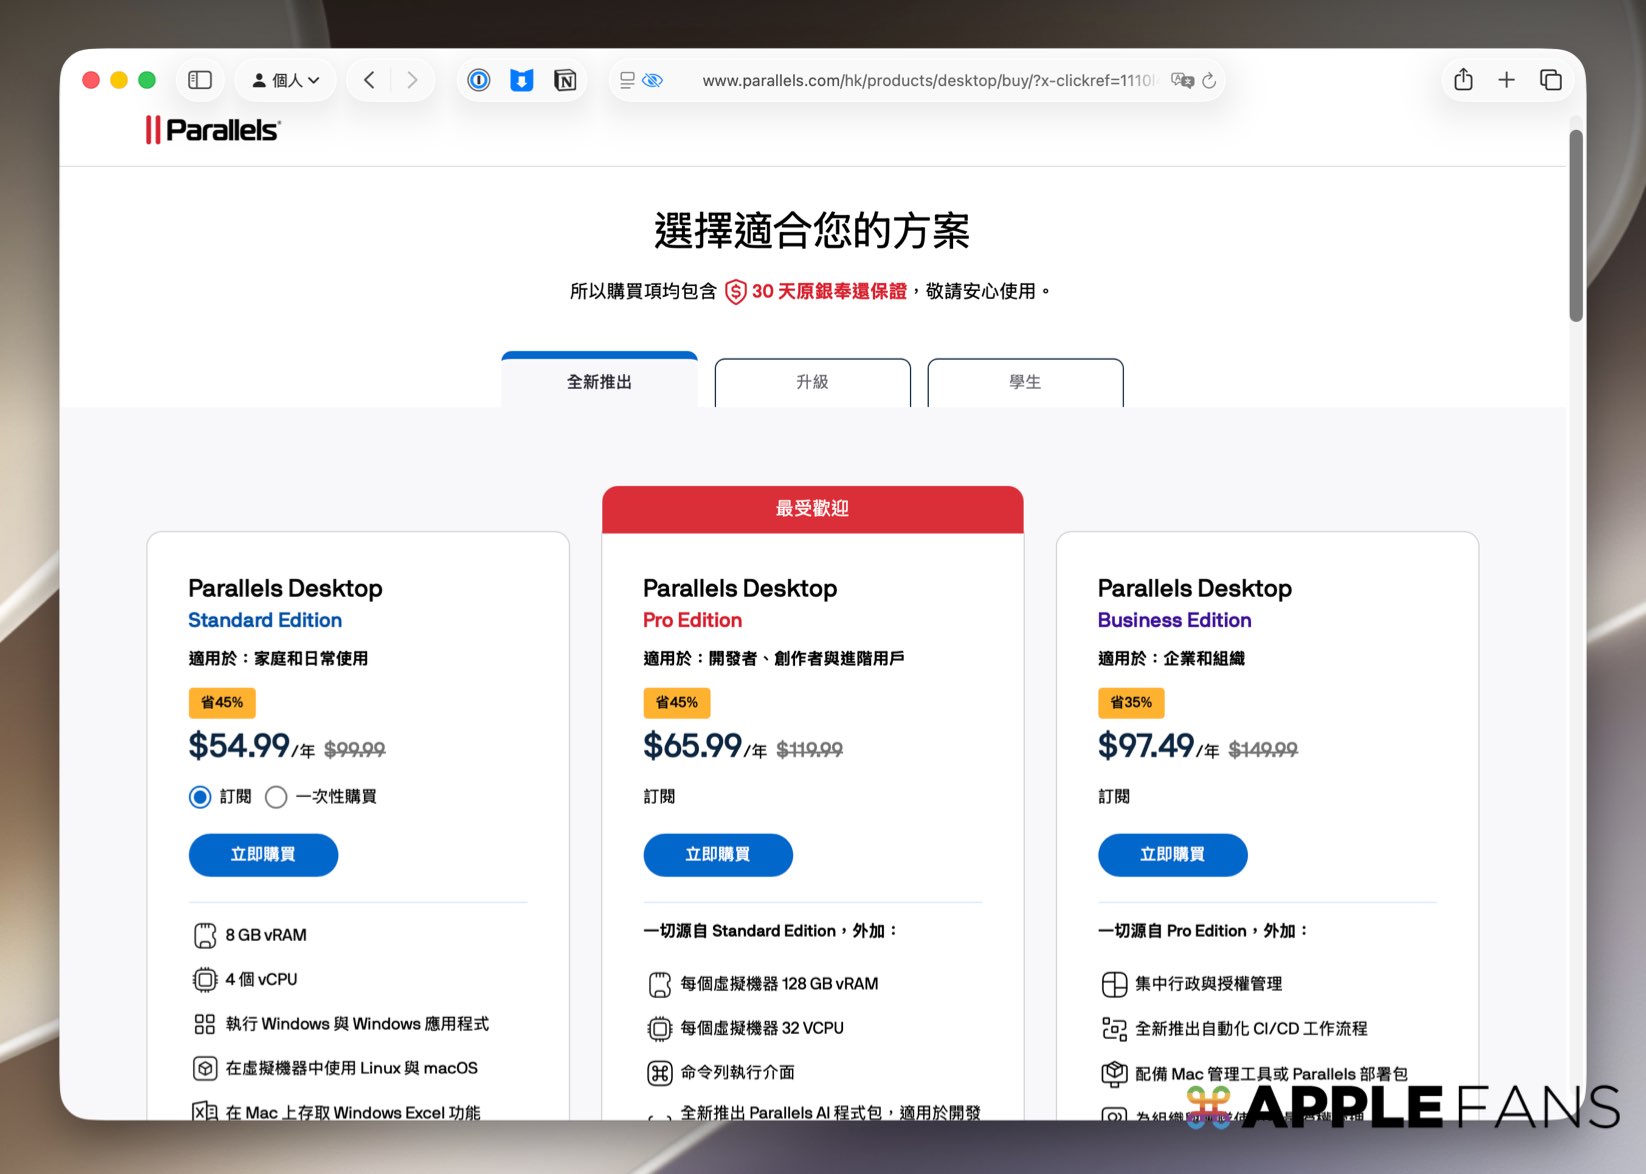The image size is (1646, 1174).
Task: Click 適用於：企業和組織 text
Action: coord(1171,658)
